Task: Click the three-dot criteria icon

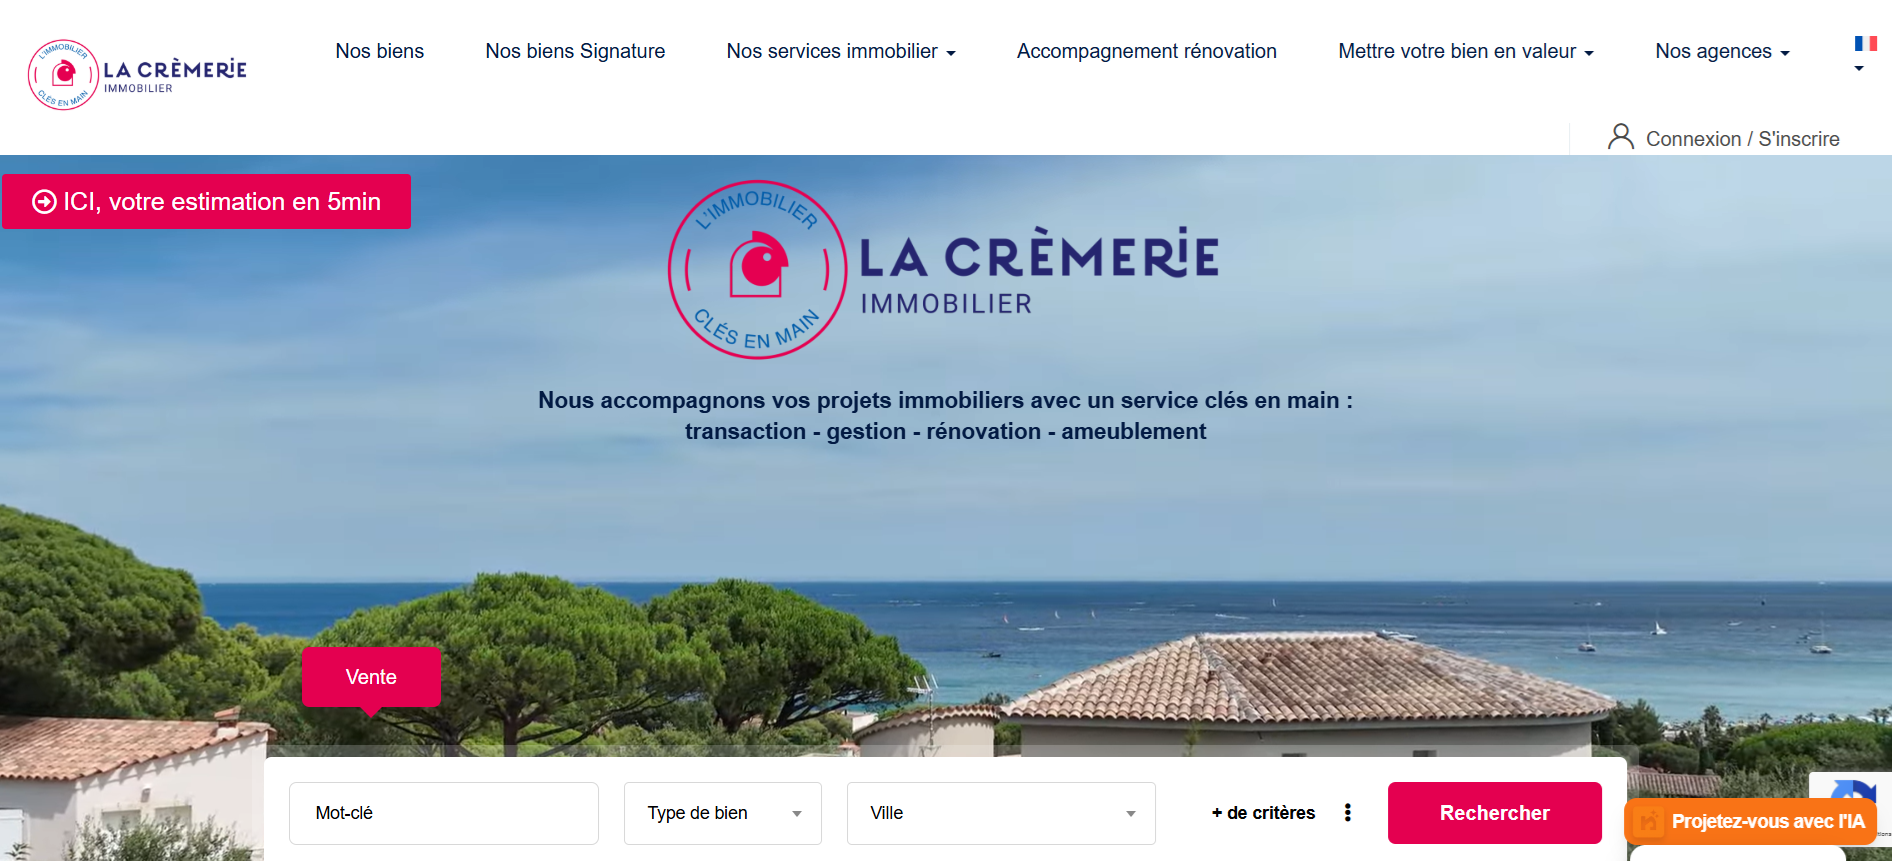Action: click(1348, 813)
